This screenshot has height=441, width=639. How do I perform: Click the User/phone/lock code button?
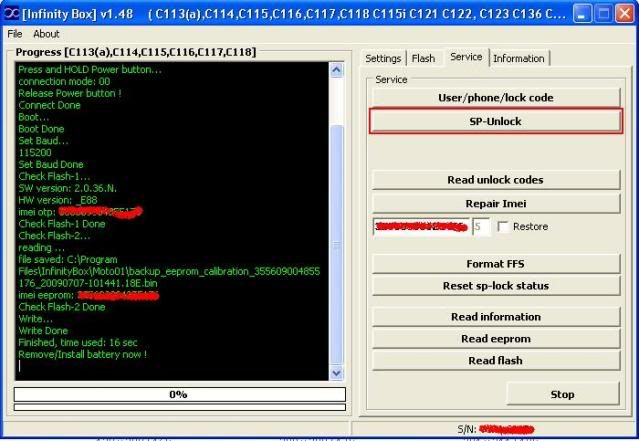pyautogui.click(x=496, y=98)
